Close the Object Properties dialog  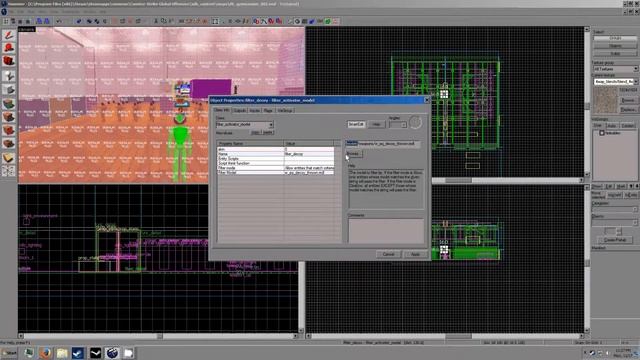pyautogui.click(x=427, y=100)
